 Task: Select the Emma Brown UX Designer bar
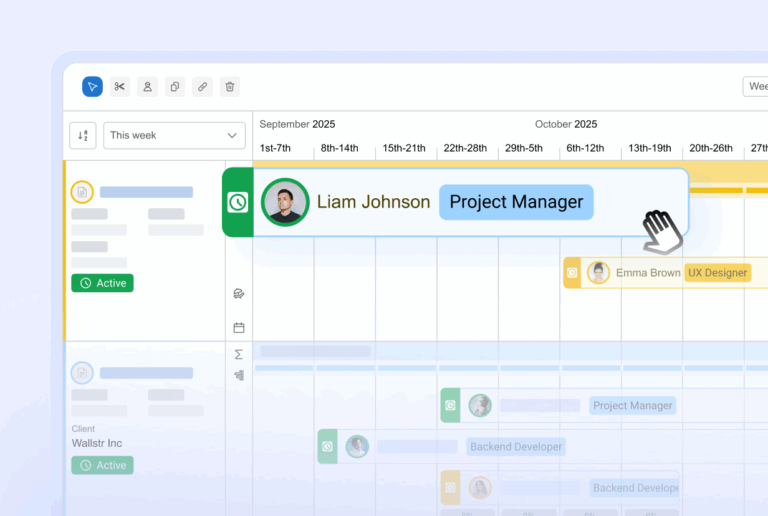pos(660,273)
